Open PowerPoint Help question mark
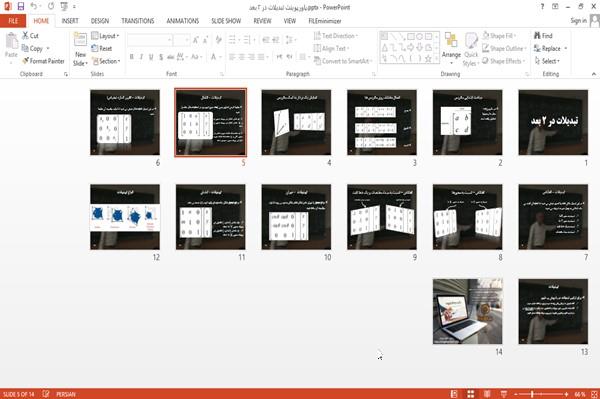 [x=542, y=7]
